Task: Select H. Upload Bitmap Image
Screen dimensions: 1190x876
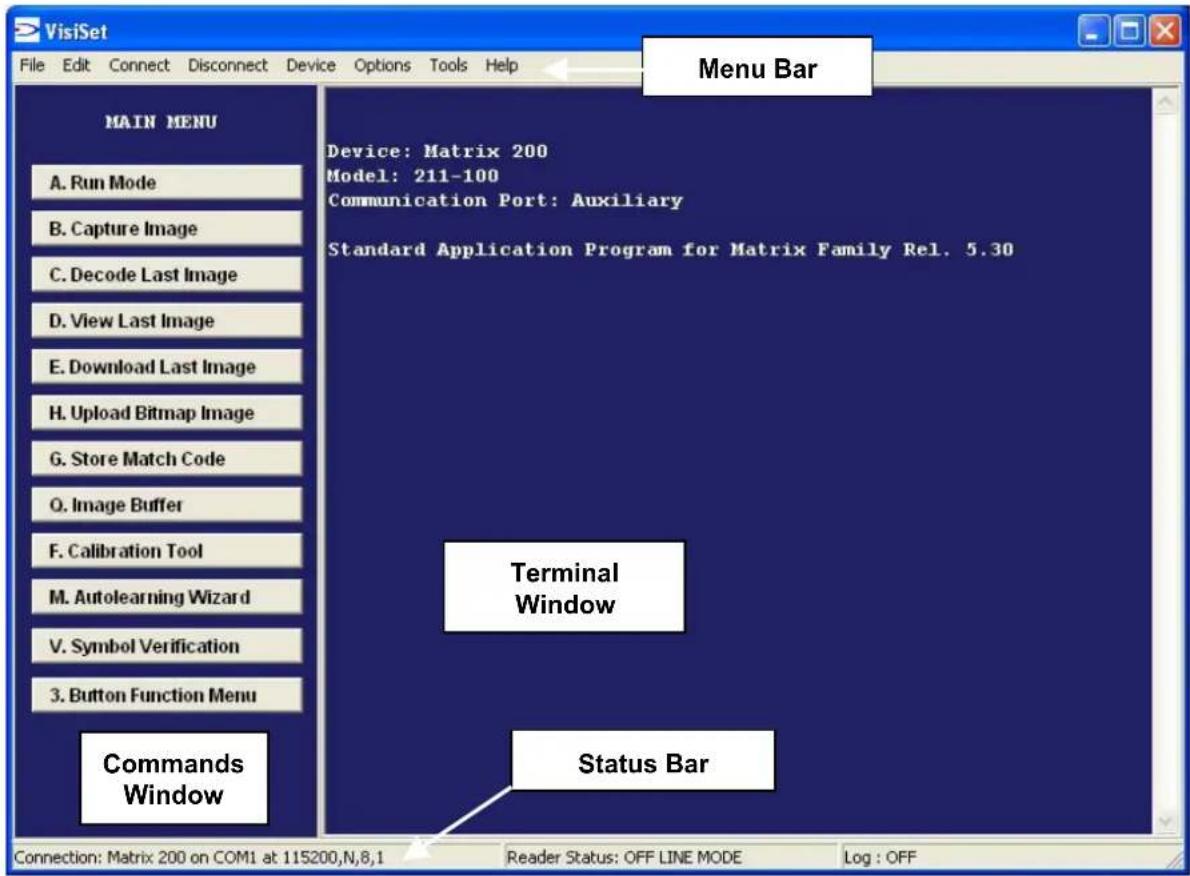Action: pyautogui.click(x=166, y=413)
